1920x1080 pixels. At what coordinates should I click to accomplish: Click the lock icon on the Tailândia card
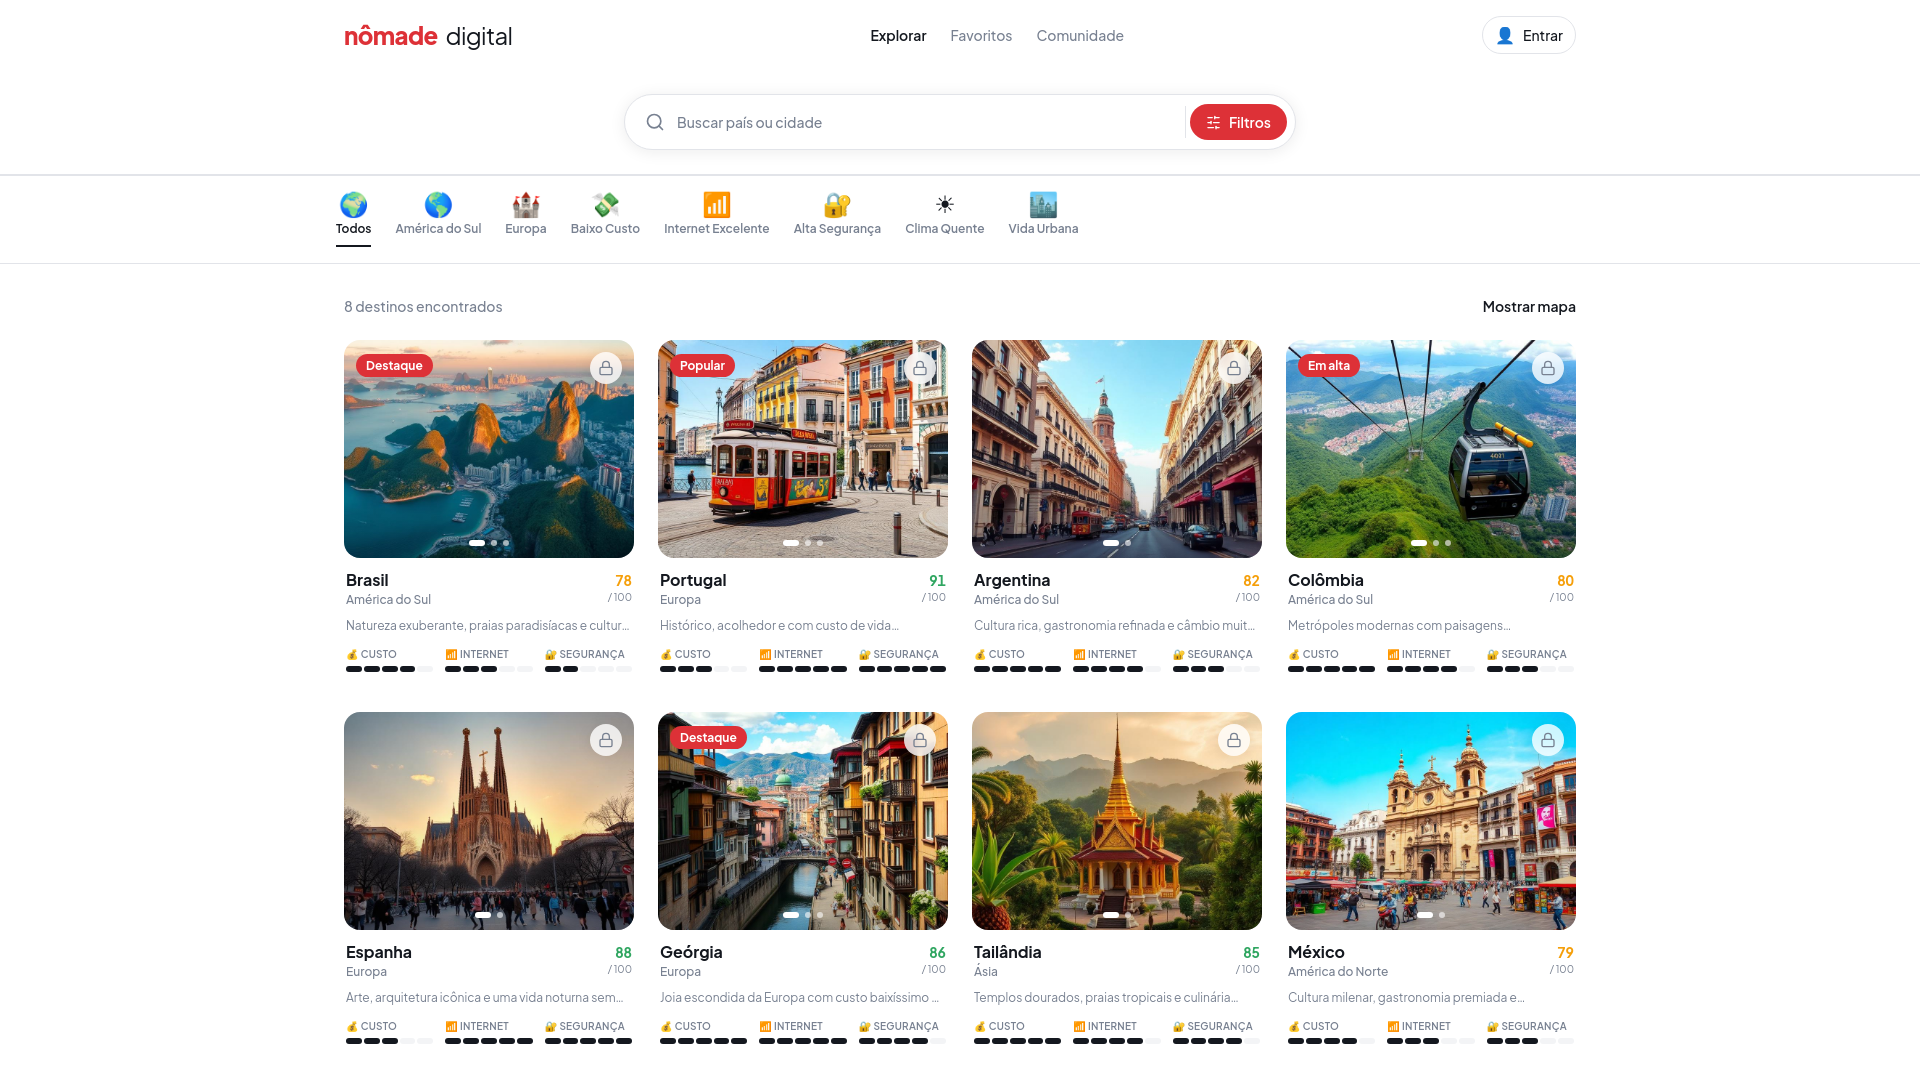tap(1234, 740)
